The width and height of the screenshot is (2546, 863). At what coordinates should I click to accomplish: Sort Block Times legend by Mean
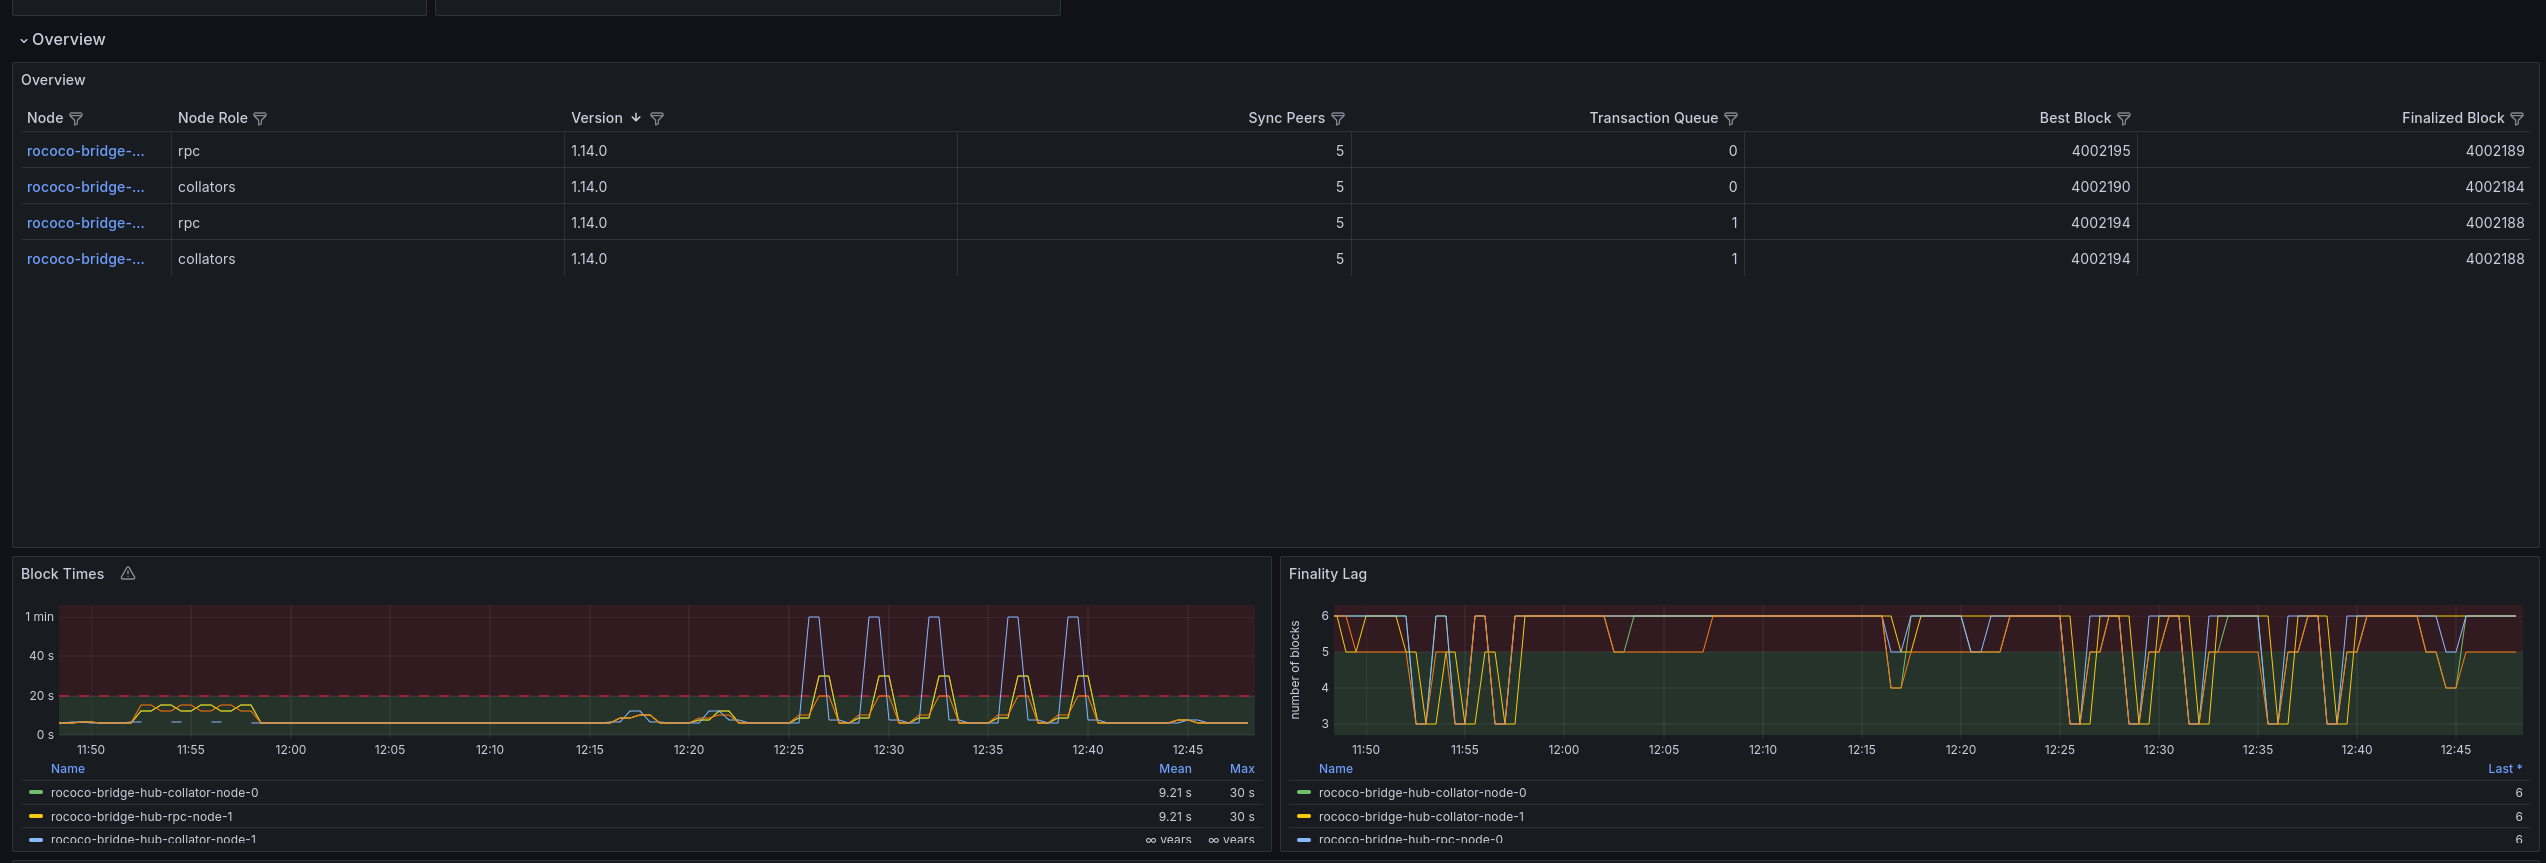coord(1175,769)
